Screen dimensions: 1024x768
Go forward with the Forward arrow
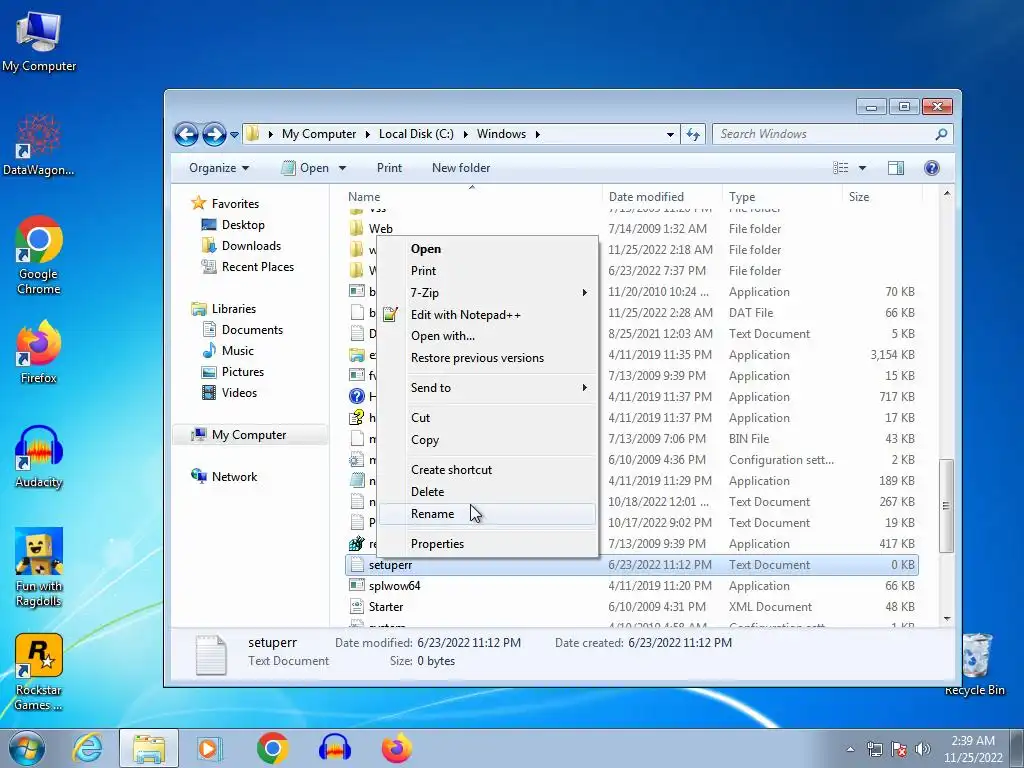[x=214, y=135]
